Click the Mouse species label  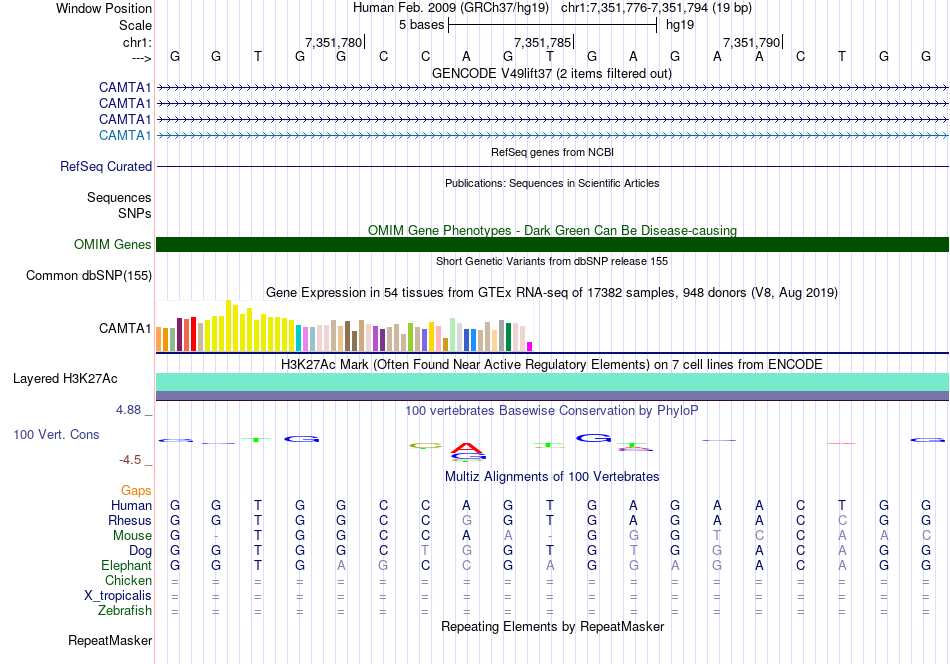(x=132, y=536)
